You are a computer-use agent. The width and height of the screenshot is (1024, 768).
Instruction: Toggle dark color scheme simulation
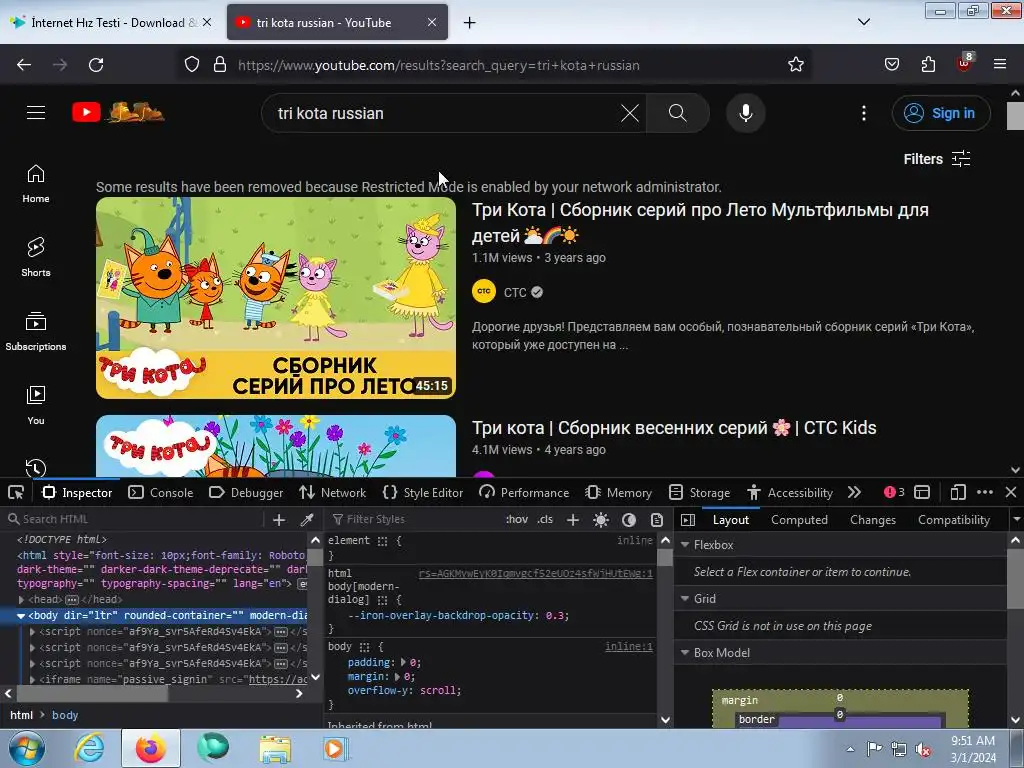(629, 520)
